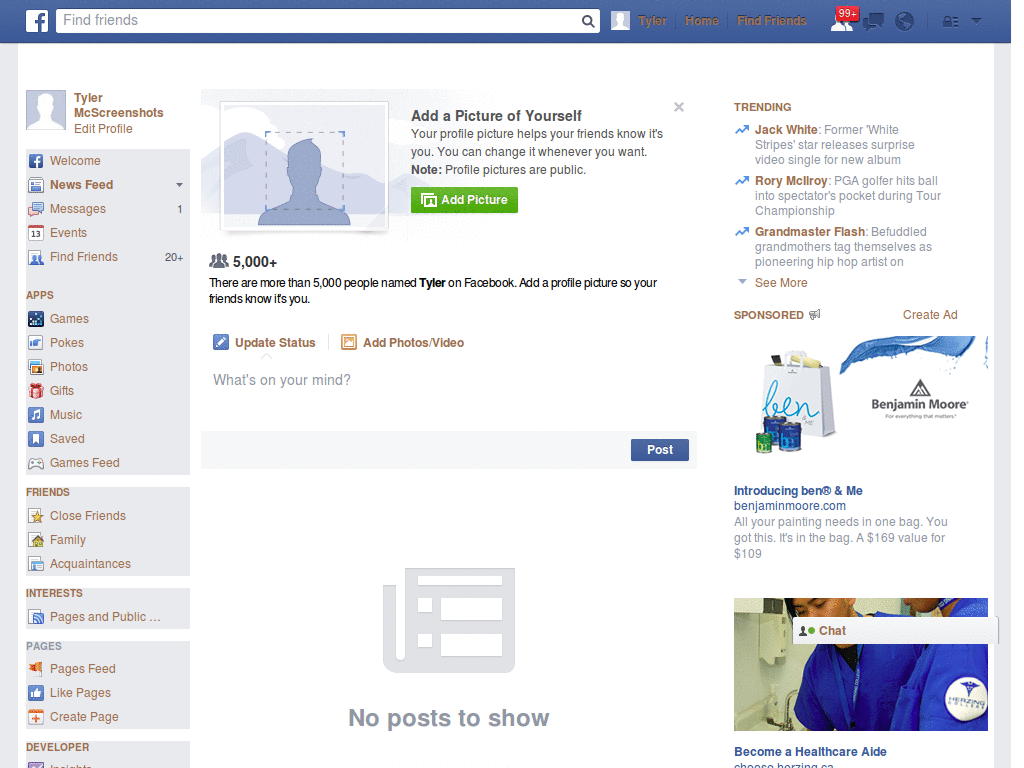Click the Pokes app icon
Image resolution: width=1024 pixels, height=768 pixels.
pyautogui.click(x=36, y=343)
